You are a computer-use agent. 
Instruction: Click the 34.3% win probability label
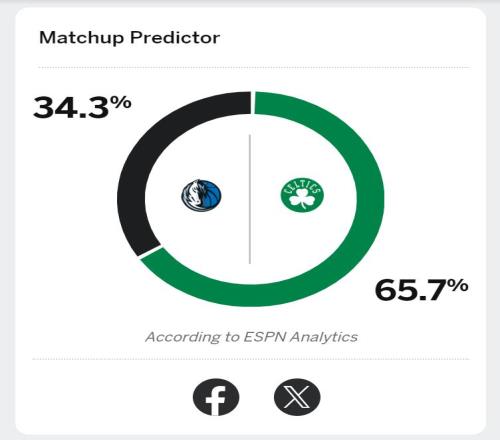pos(82,107)
